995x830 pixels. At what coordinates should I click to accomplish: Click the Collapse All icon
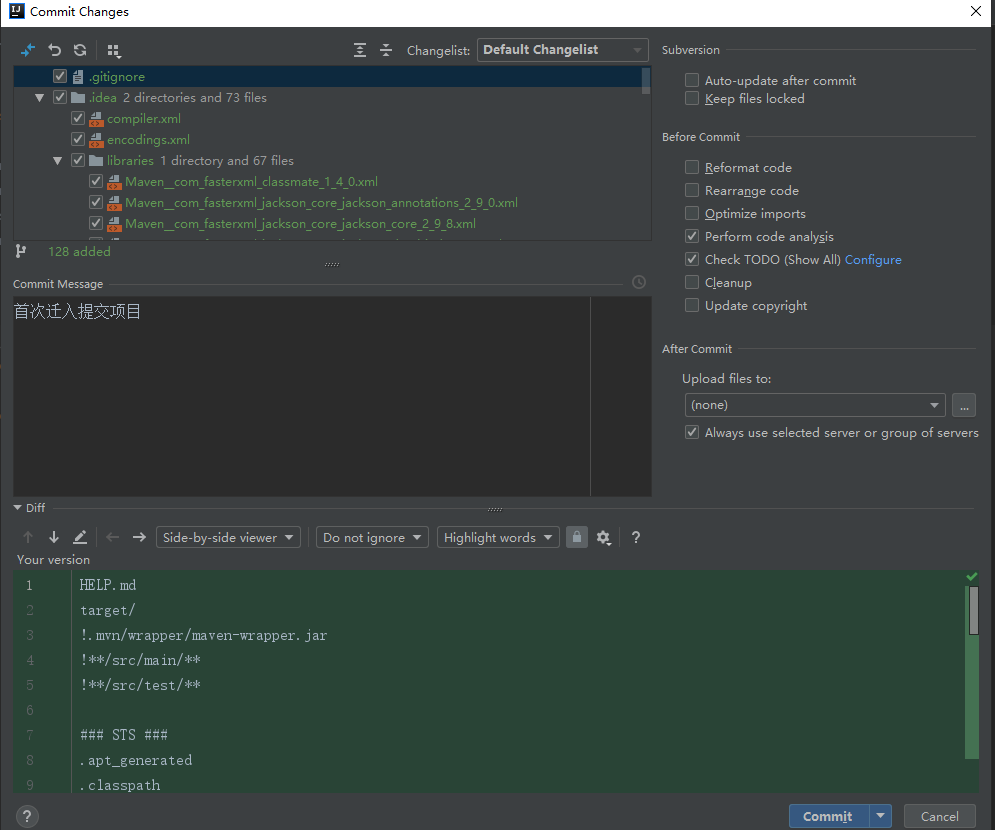click(x=386, y=50)
